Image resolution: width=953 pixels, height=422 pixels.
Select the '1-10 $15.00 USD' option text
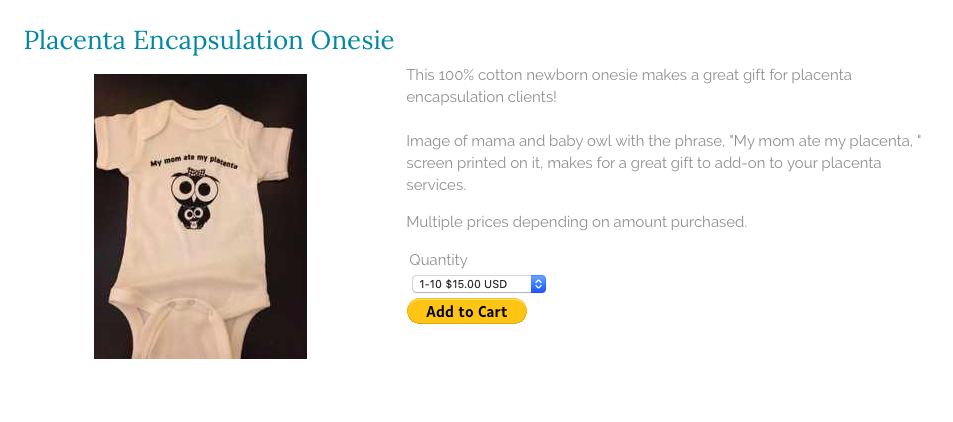(x=463, y=284)
